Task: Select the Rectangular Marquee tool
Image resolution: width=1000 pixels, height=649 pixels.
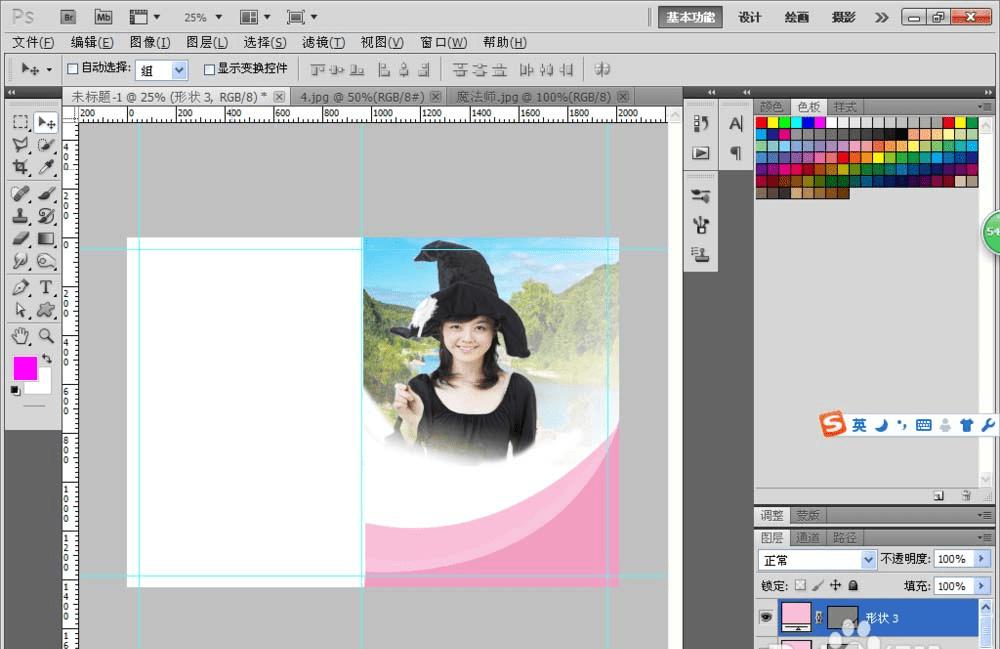Action: click(x=20, y=122)
